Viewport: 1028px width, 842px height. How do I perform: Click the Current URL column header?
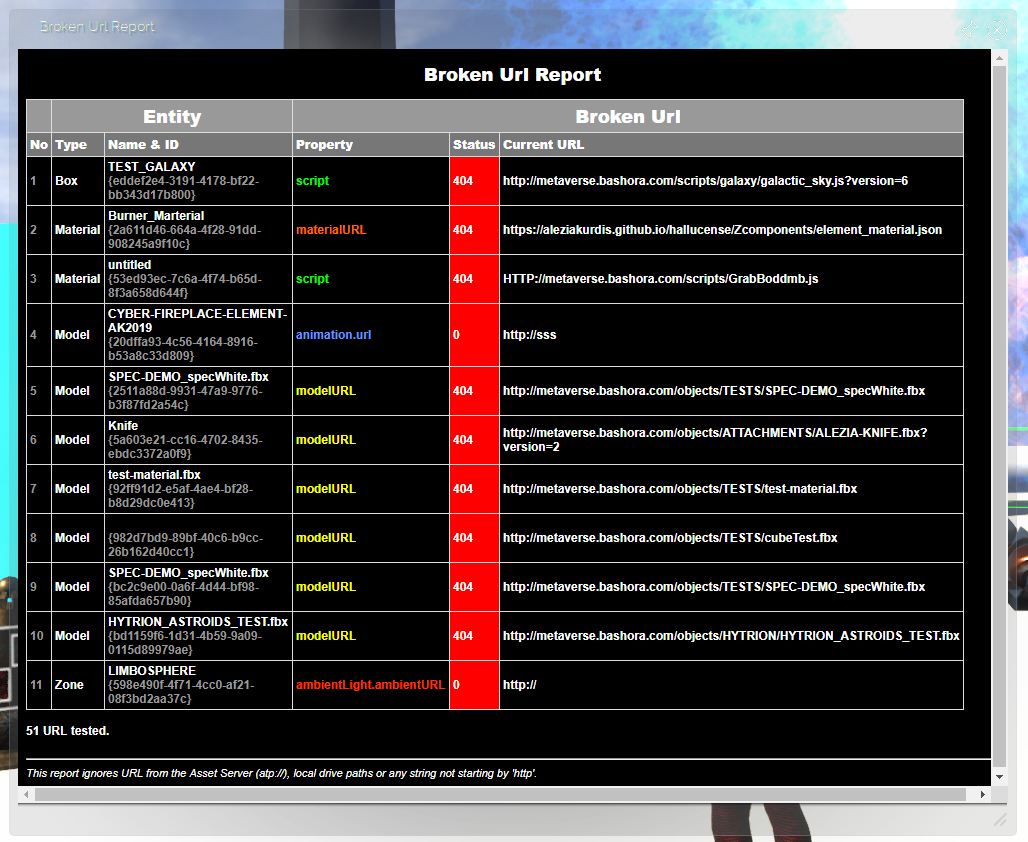(x=732, y=144)
